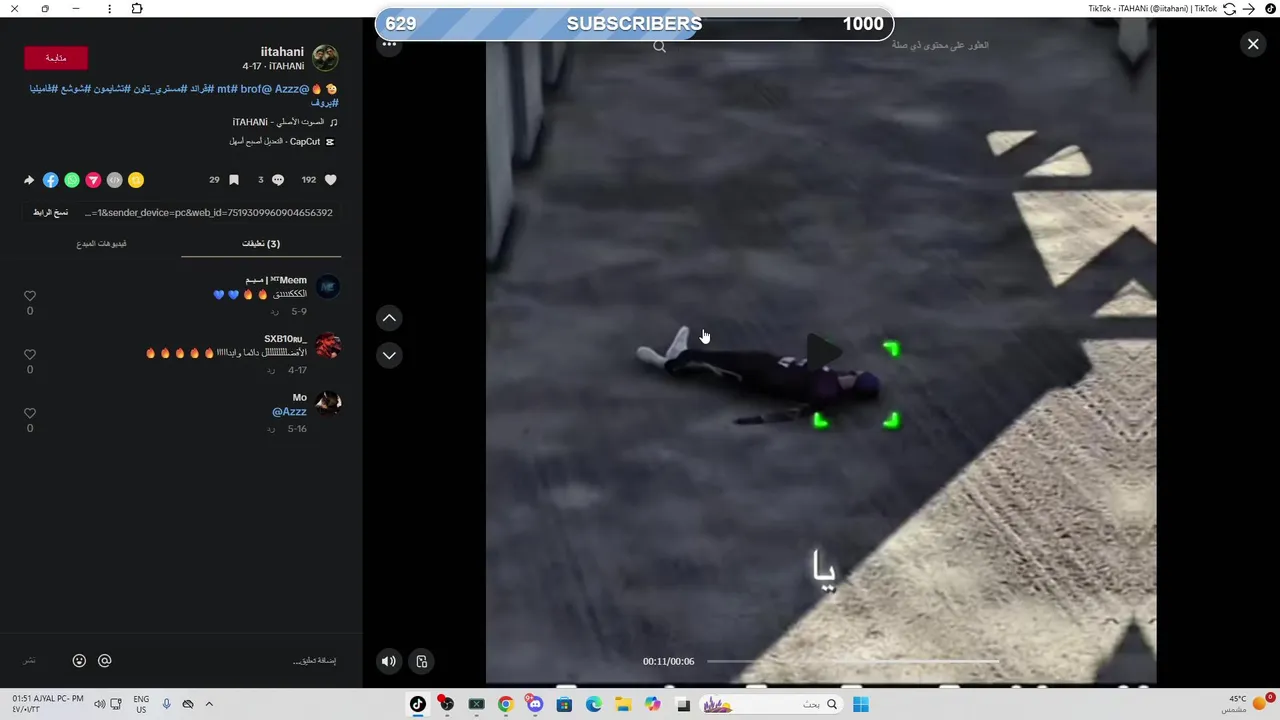Open the Meem commenter avatar
The image size is (1280, 720).
328,287
